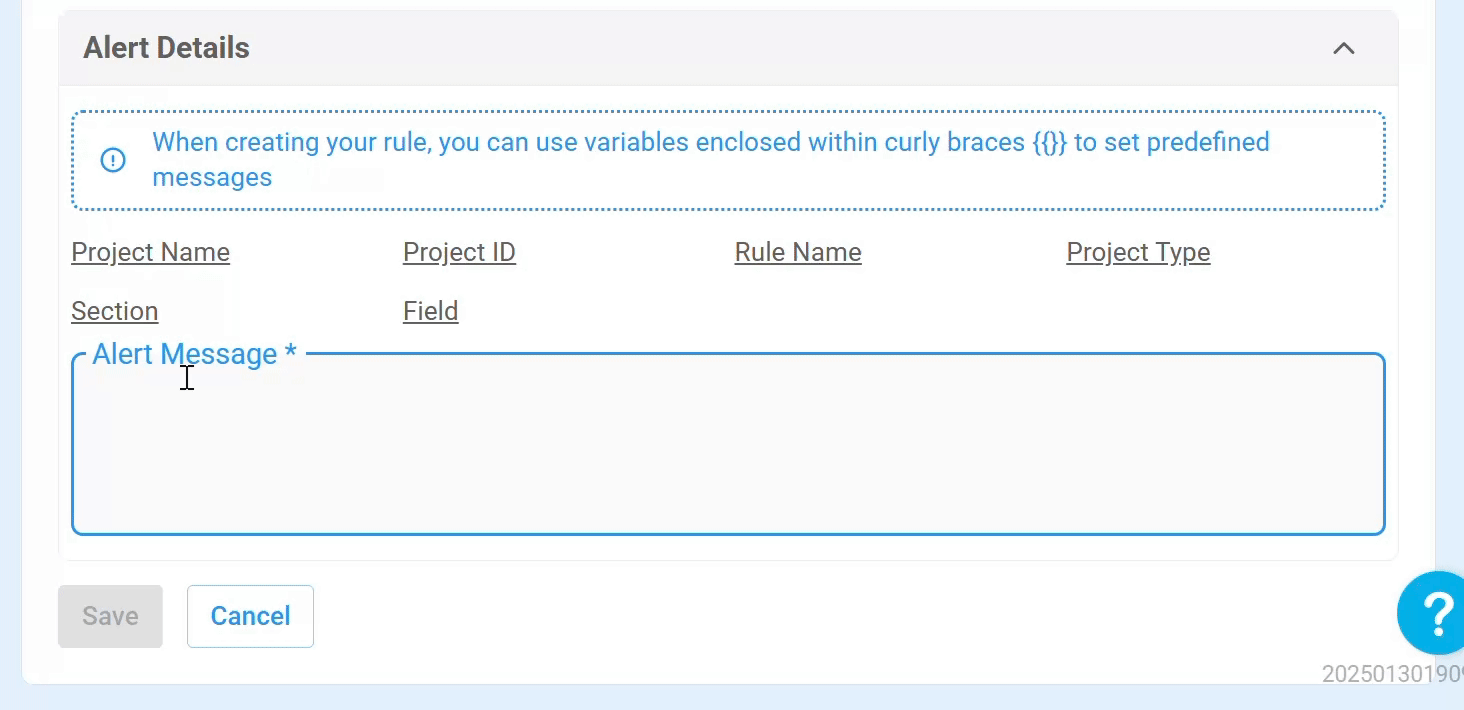
Task: Click the curly braces {{}} example text
Action: [x=1050, y=142]
